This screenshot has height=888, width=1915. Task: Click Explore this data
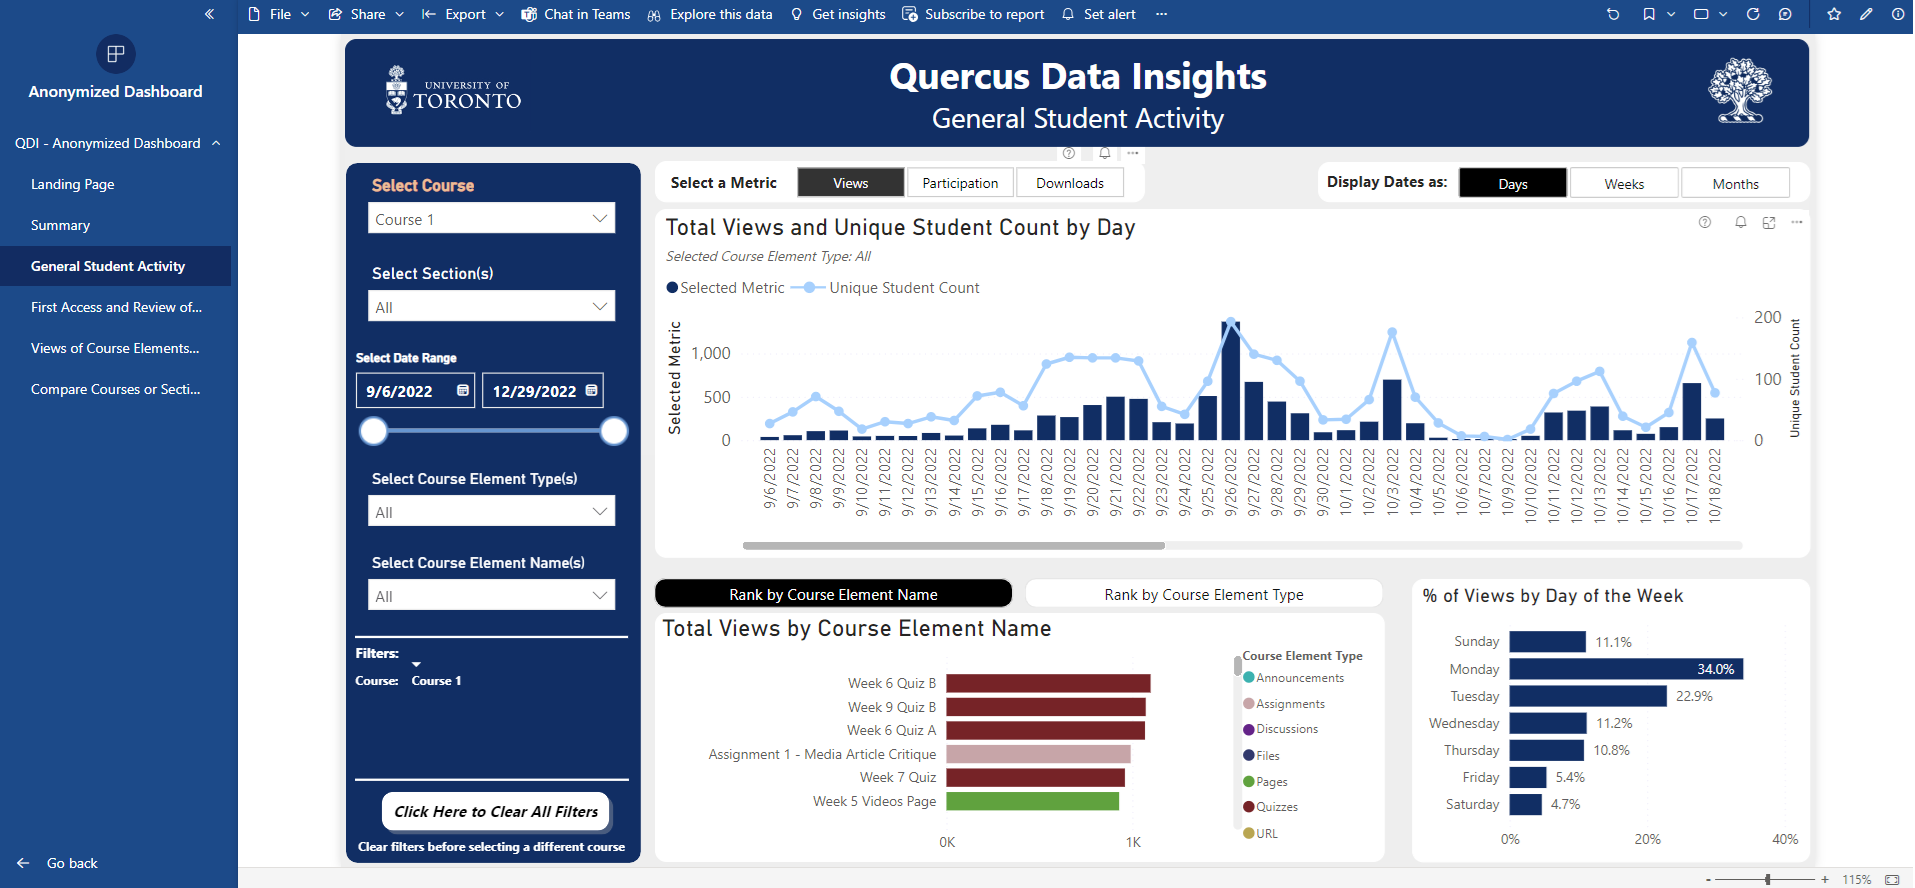point(710,14)
